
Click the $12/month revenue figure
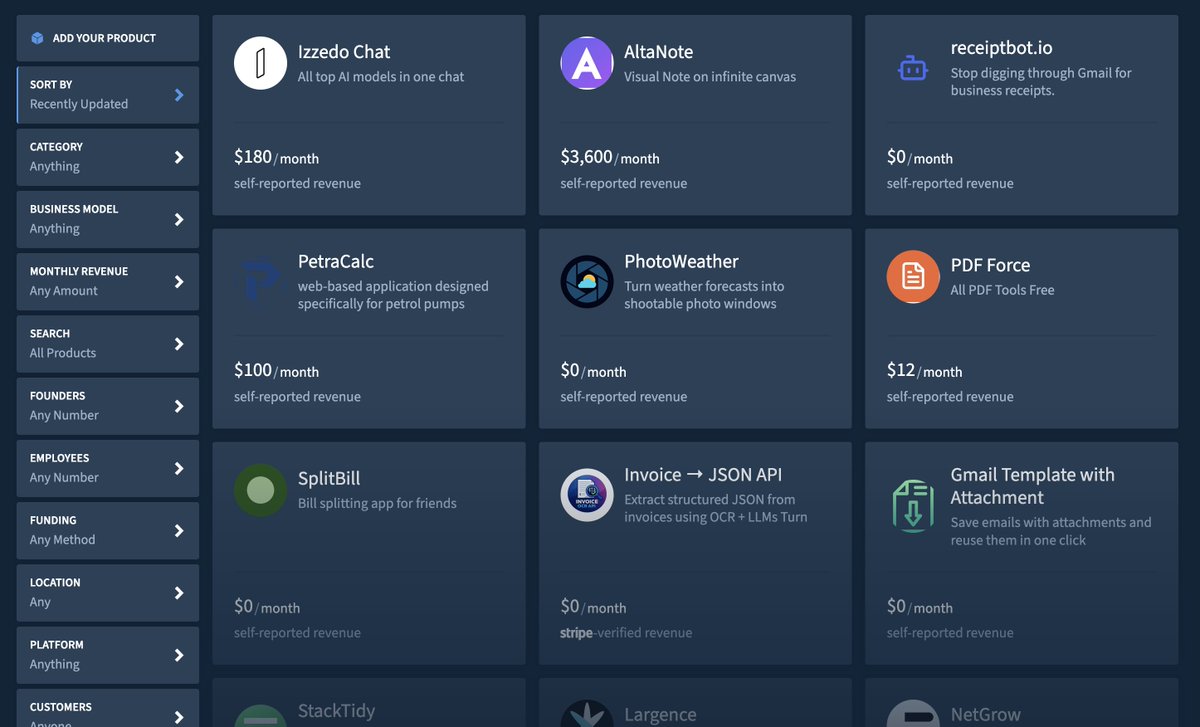924,370
